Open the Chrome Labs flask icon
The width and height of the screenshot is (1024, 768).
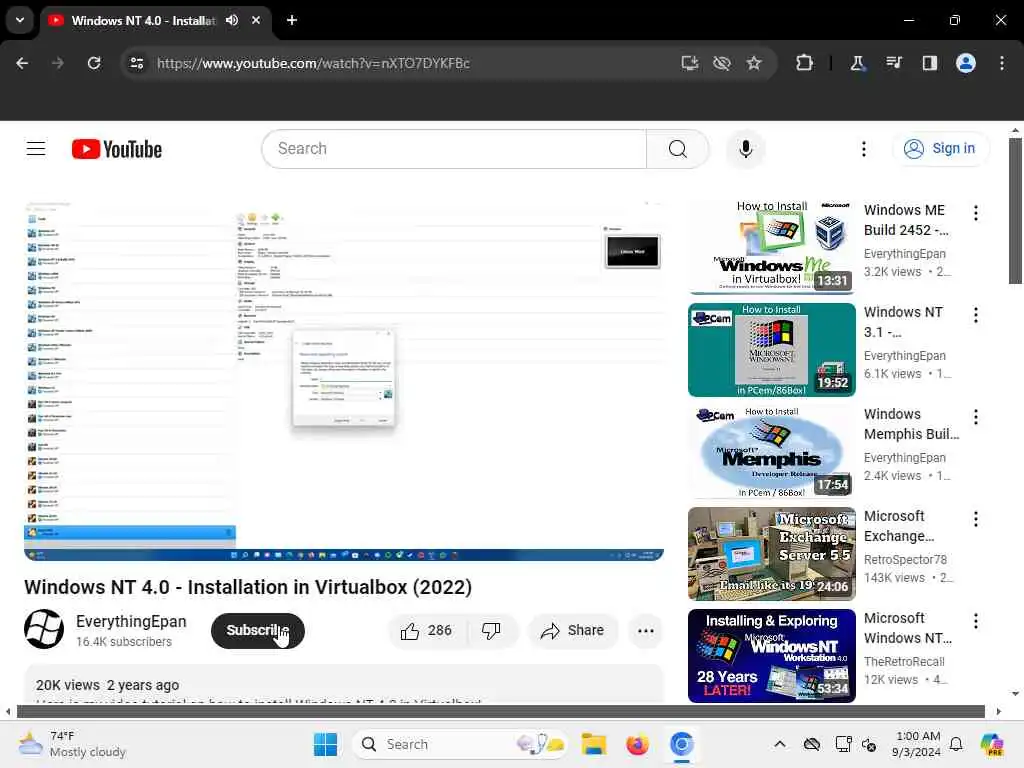pyautogui.click(x=857, y=63)
